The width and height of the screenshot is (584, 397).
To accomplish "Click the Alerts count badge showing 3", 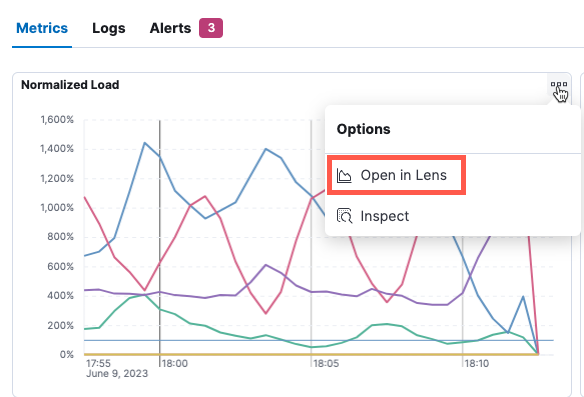I will 211,28.
